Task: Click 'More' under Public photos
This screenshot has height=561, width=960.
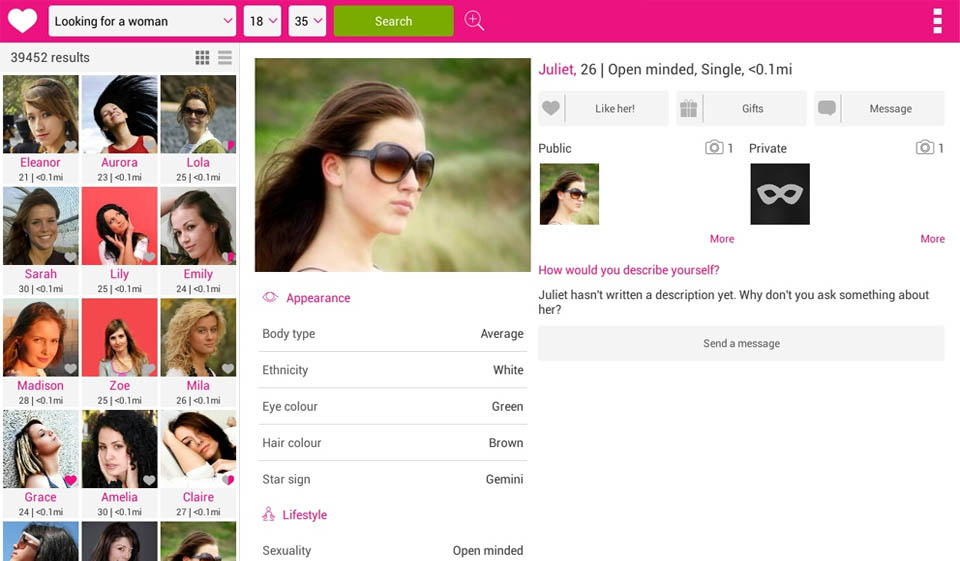Action: 721,239
